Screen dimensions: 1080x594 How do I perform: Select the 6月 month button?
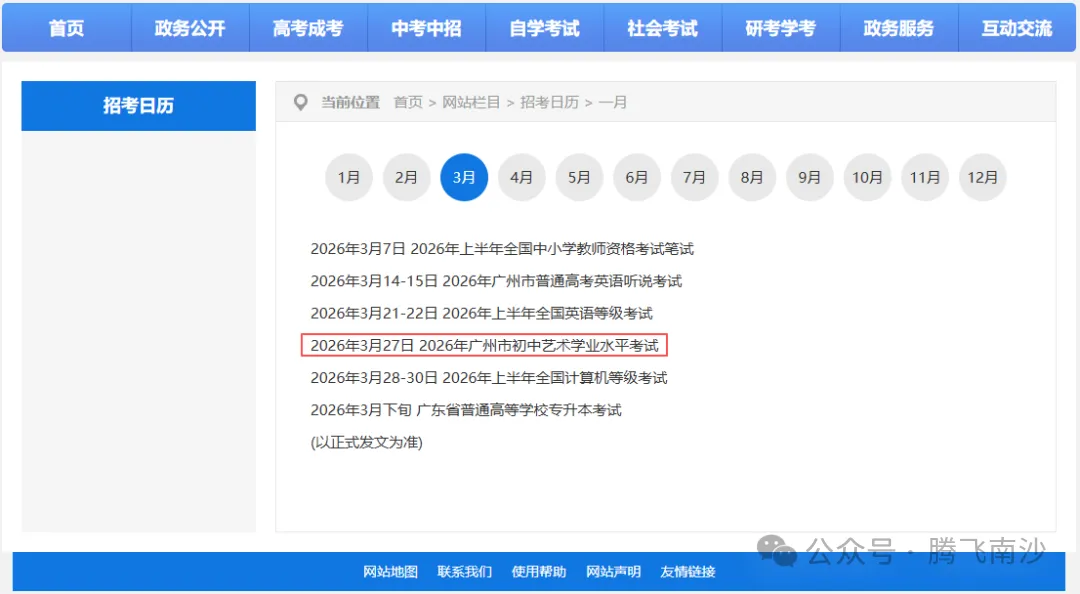coord(637,177)
